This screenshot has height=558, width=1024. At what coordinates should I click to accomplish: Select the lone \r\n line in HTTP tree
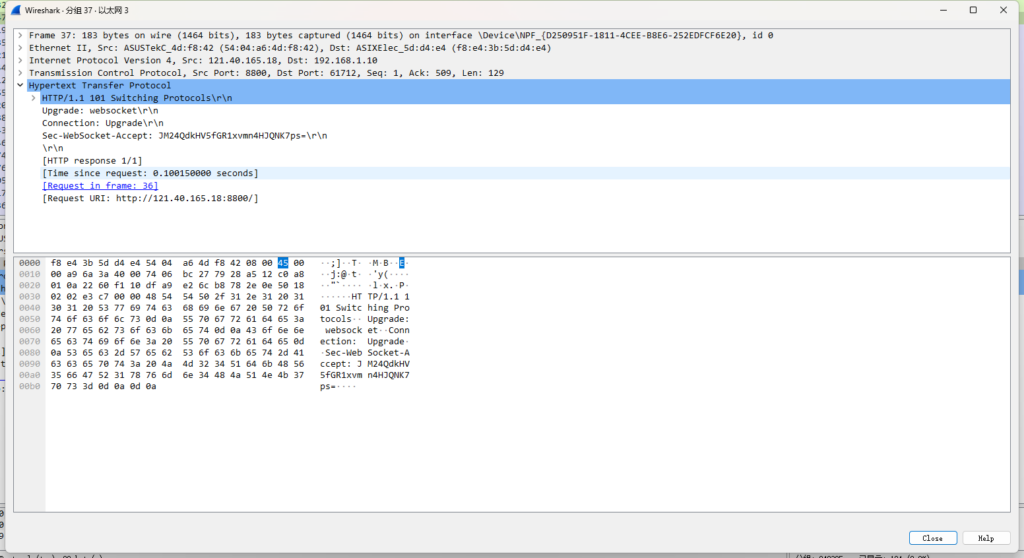coord(53,148)
